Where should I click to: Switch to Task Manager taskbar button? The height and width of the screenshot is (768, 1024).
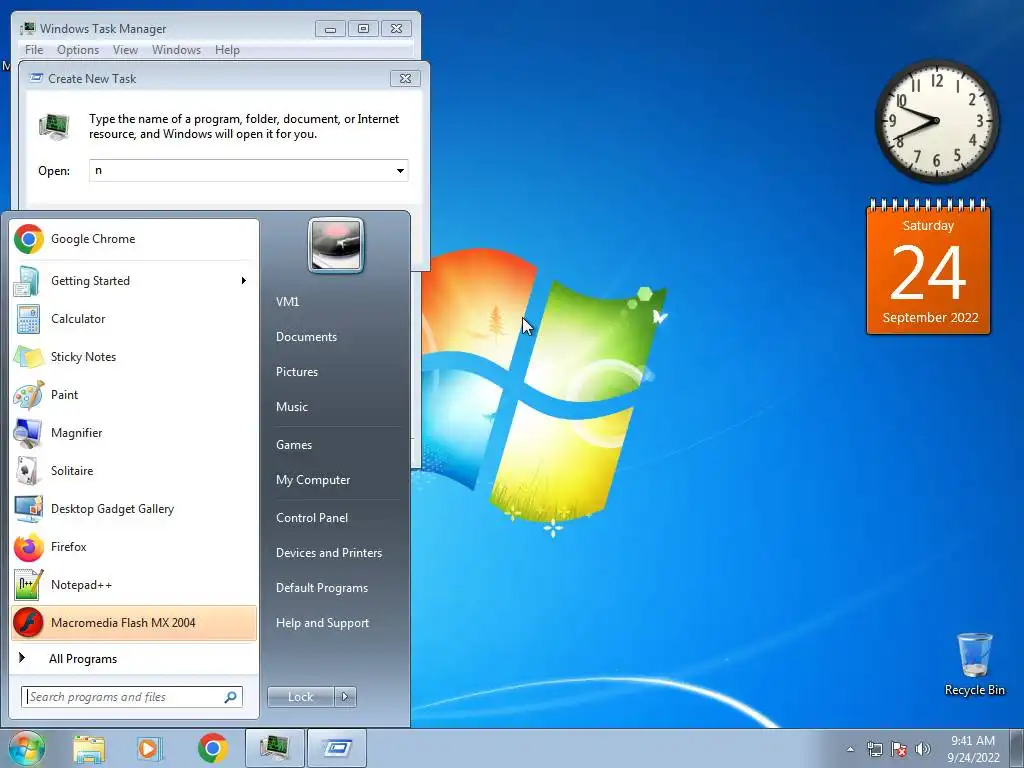275,748
